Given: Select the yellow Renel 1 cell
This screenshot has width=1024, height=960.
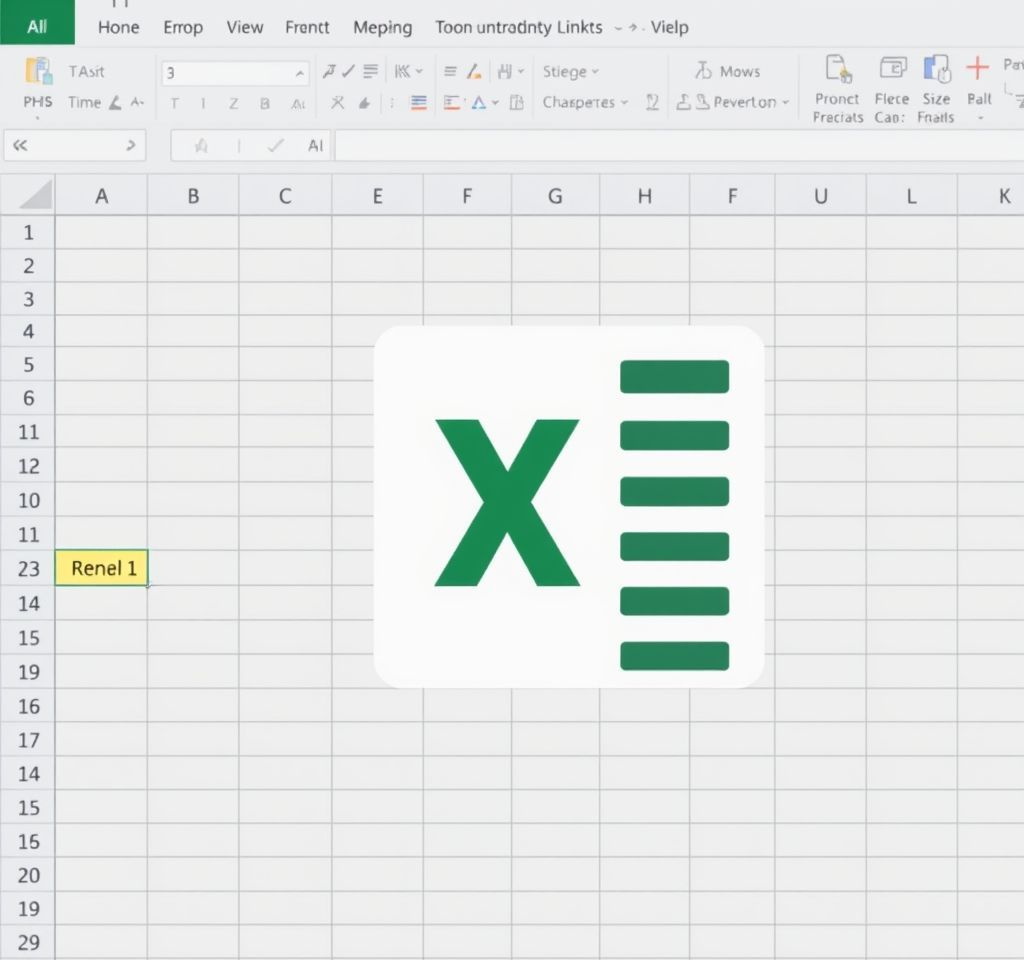Looking at the screenshot, I should (x=101, y=568).
